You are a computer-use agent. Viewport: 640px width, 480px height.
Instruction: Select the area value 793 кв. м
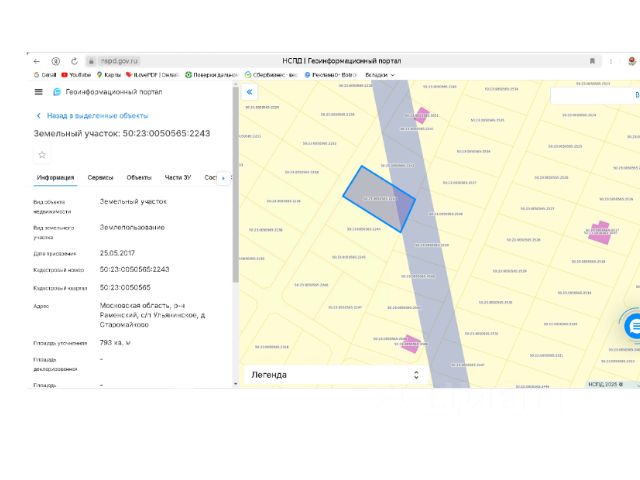(115, 342)
